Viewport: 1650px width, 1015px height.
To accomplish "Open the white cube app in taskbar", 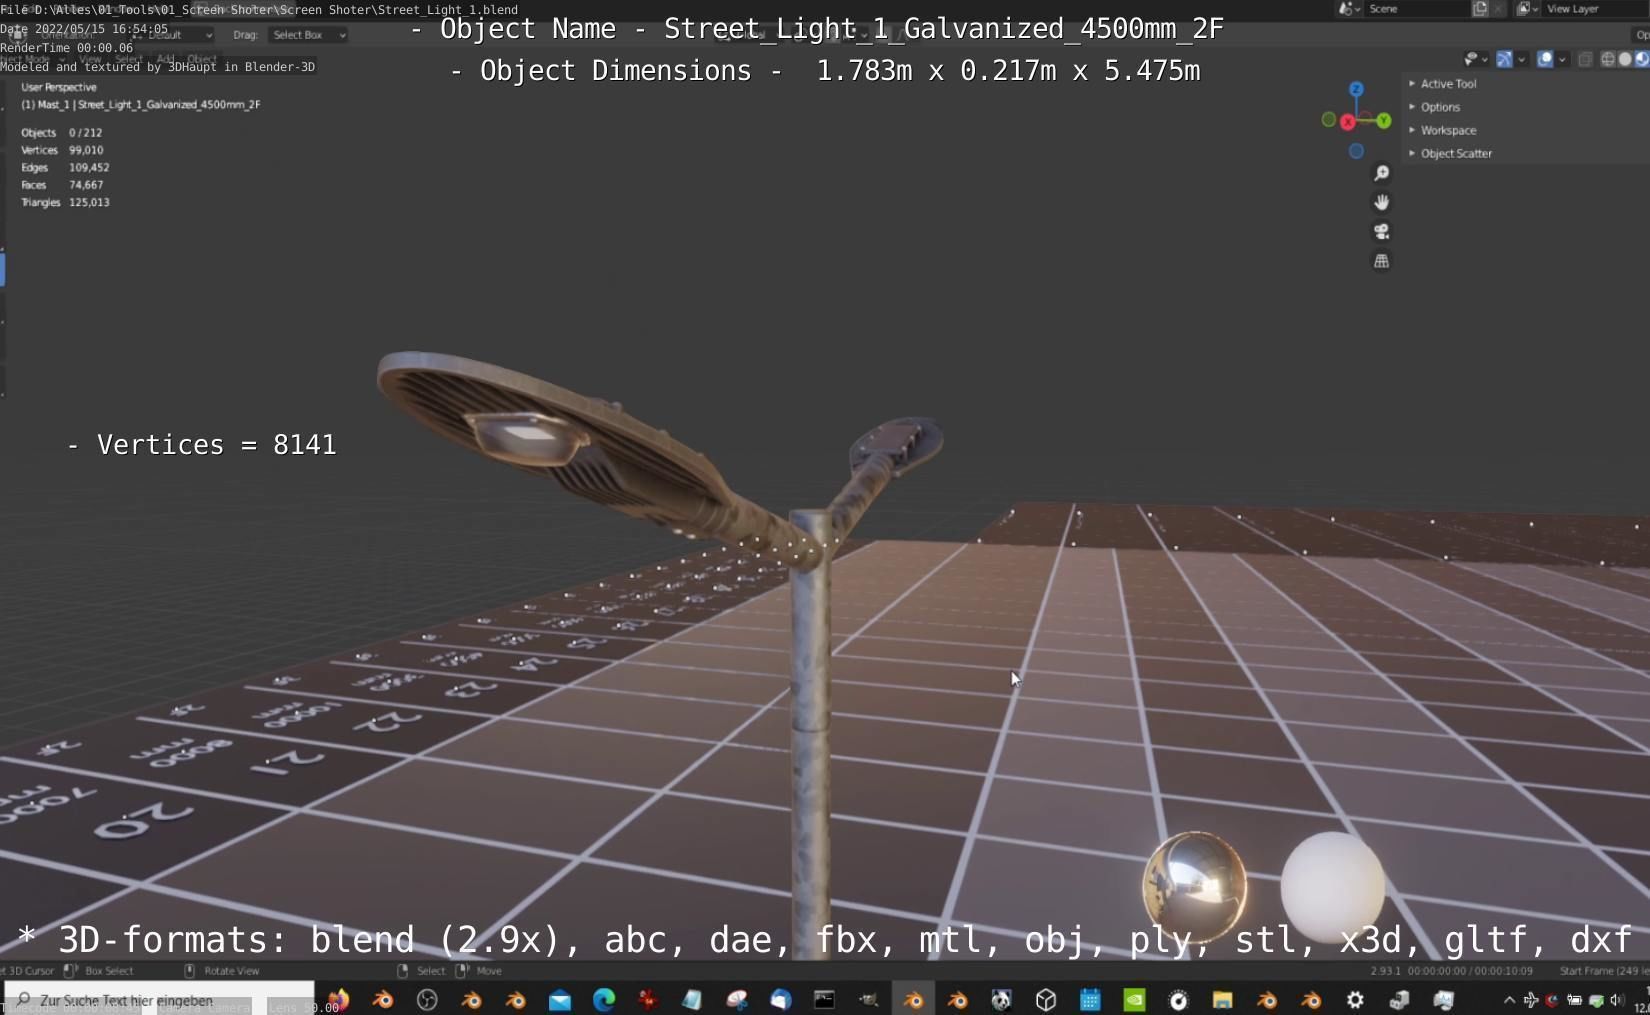I will (x=1046, y=999).
